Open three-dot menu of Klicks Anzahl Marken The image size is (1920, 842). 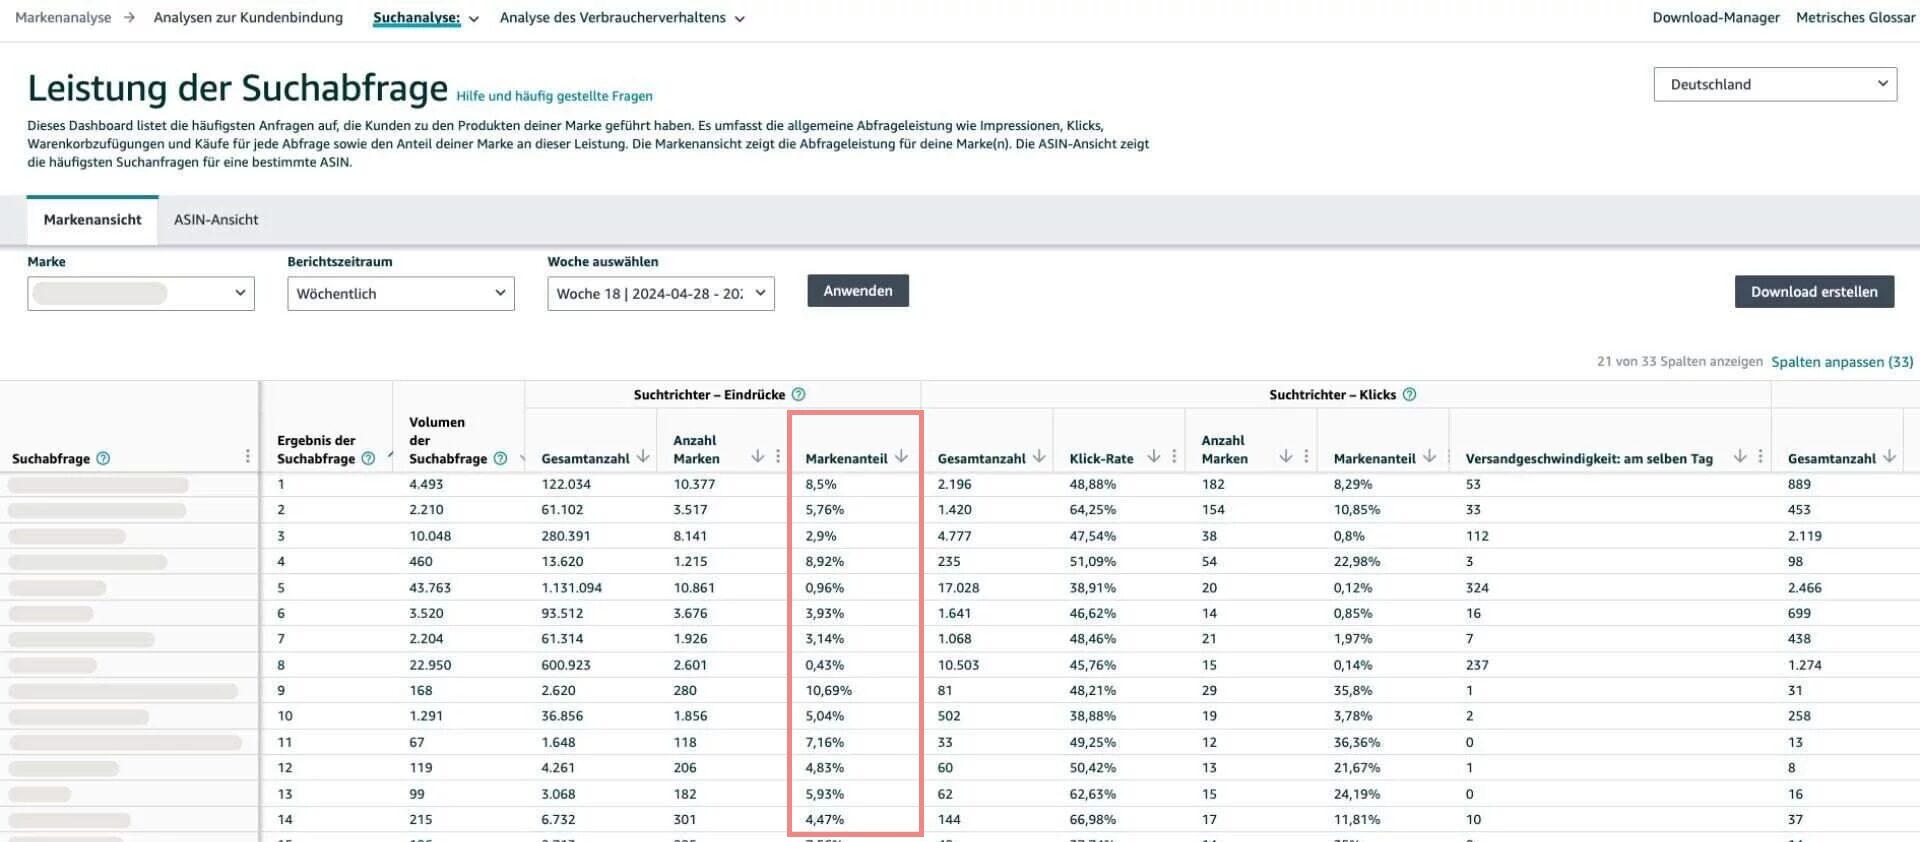[x=1306, y=456]
